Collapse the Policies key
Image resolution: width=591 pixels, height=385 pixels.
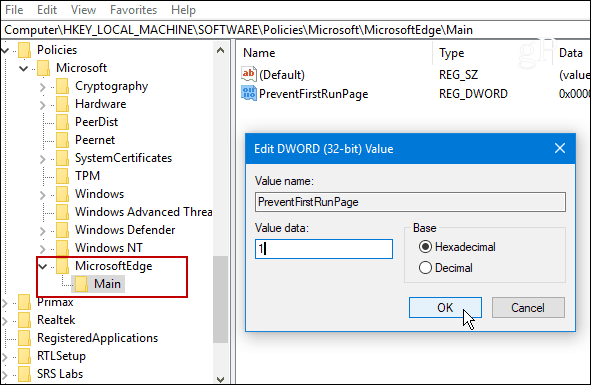tap(5, 50)
